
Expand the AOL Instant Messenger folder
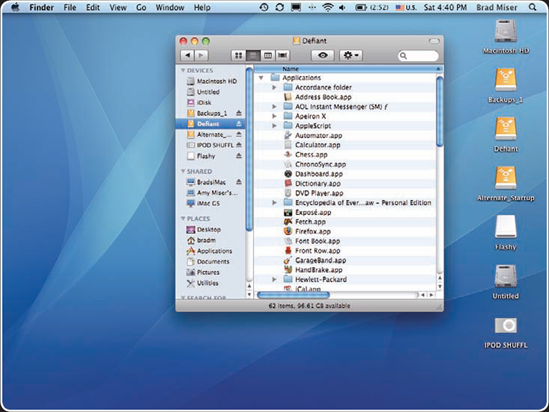pos(274,106)
